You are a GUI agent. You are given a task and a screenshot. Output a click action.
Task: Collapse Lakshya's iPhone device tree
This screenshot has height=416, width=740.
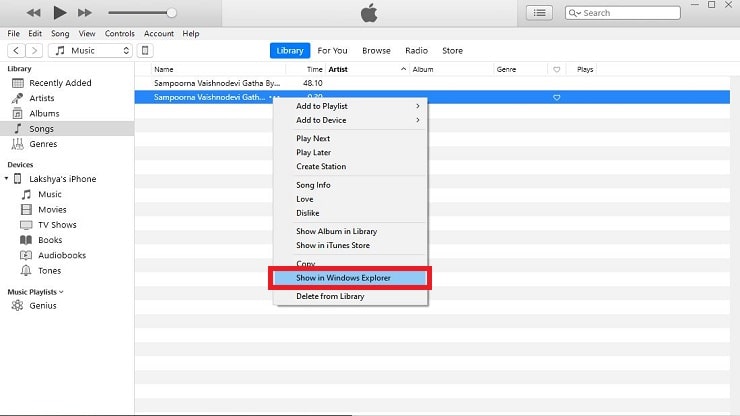6,178
